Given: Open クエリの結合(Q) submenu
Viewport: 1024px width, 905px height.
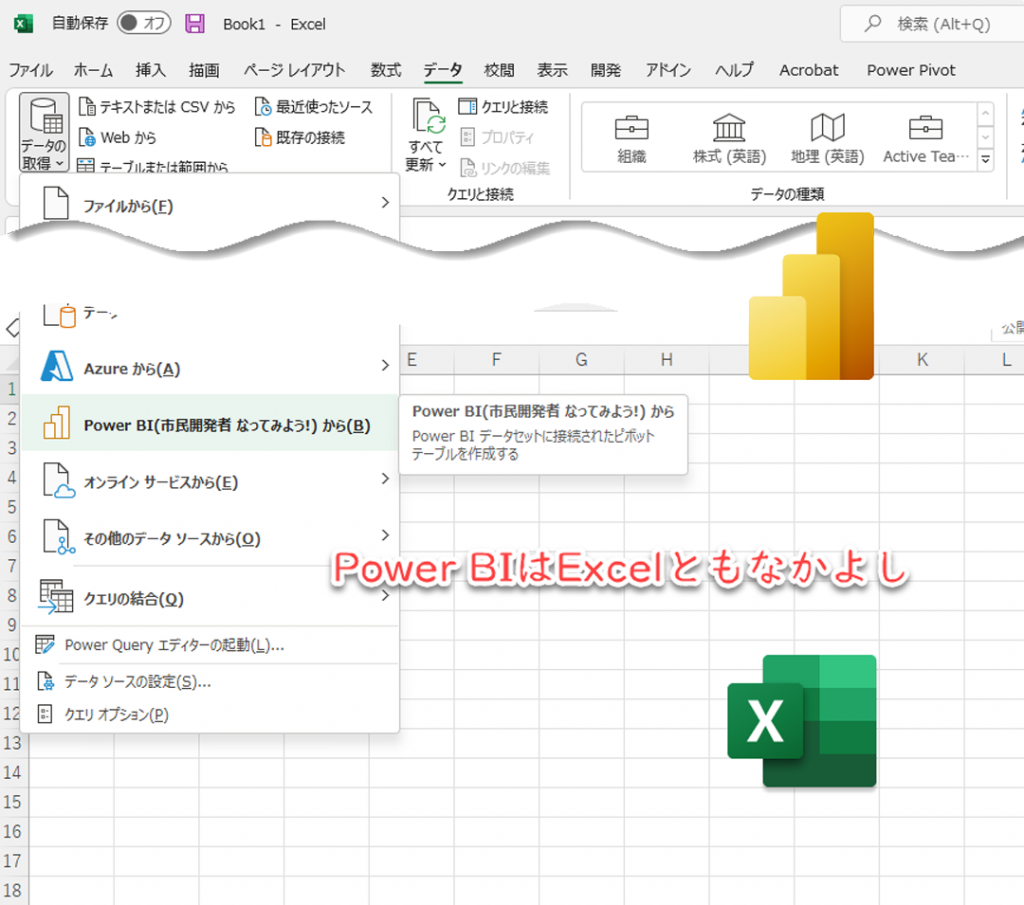Looking at the screenshot, I should (x=210, y=597).
